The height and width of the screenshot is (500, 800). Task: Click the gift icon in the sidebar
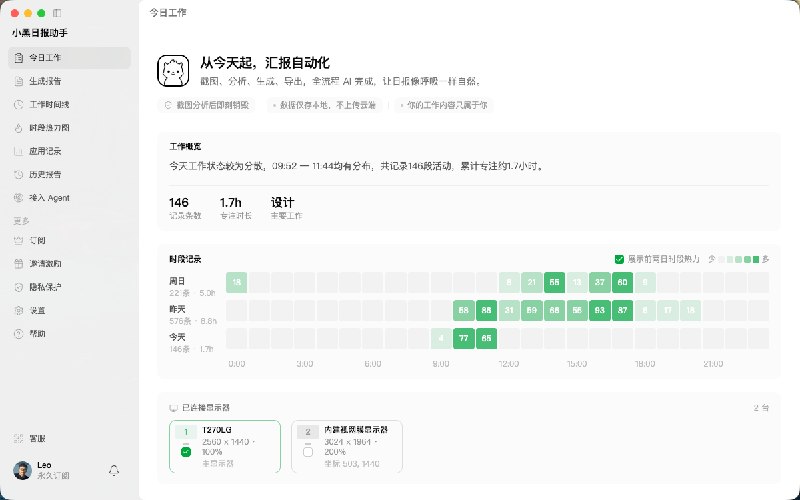pyautogui.click(x=19, y=264)
